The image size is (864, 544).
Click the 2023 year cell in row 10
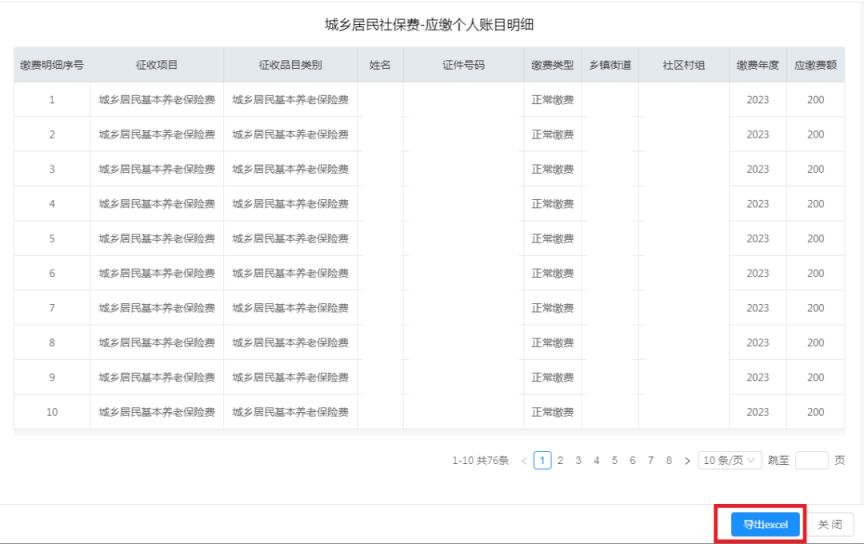pyautogui.click(x=758, y=412)
